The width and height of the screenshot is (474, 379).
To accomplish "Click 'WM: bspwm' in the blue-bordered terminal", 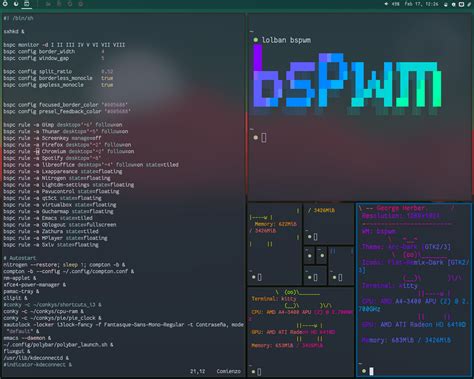I will 379,231.
